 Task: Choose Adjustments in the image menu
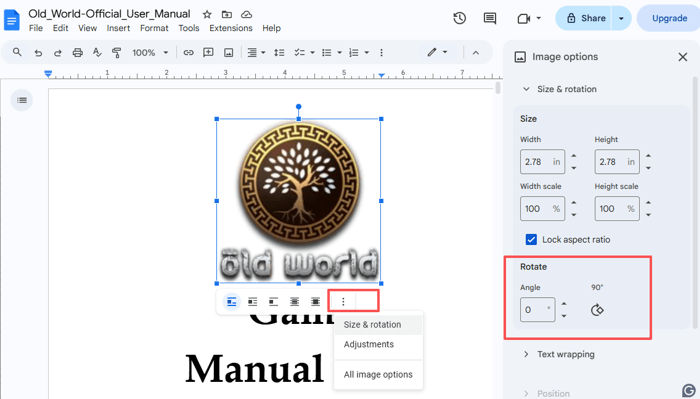pos(378,344)
